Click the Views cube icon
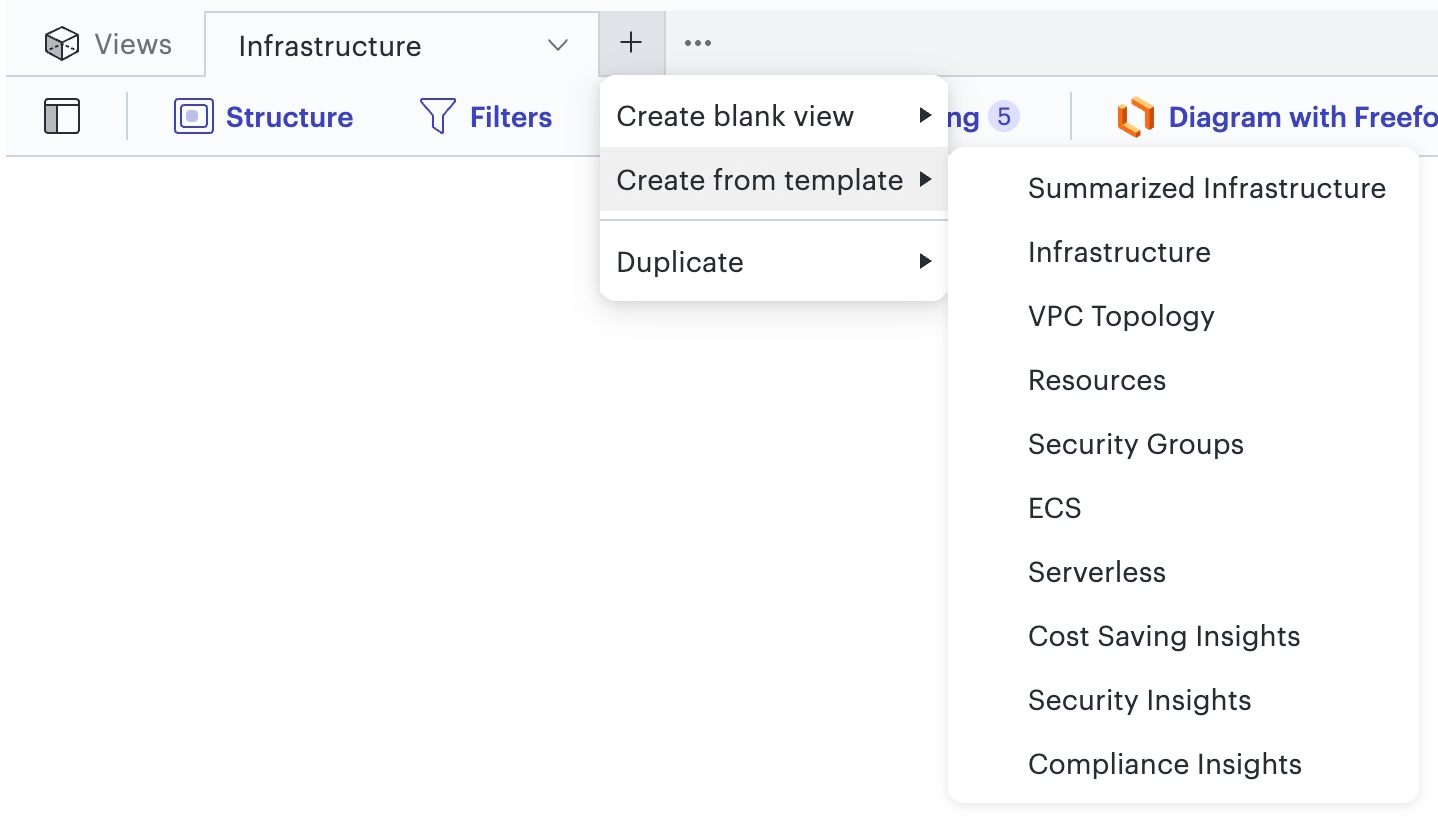This screenshot has width=1438, height=820. pos(62,44)
